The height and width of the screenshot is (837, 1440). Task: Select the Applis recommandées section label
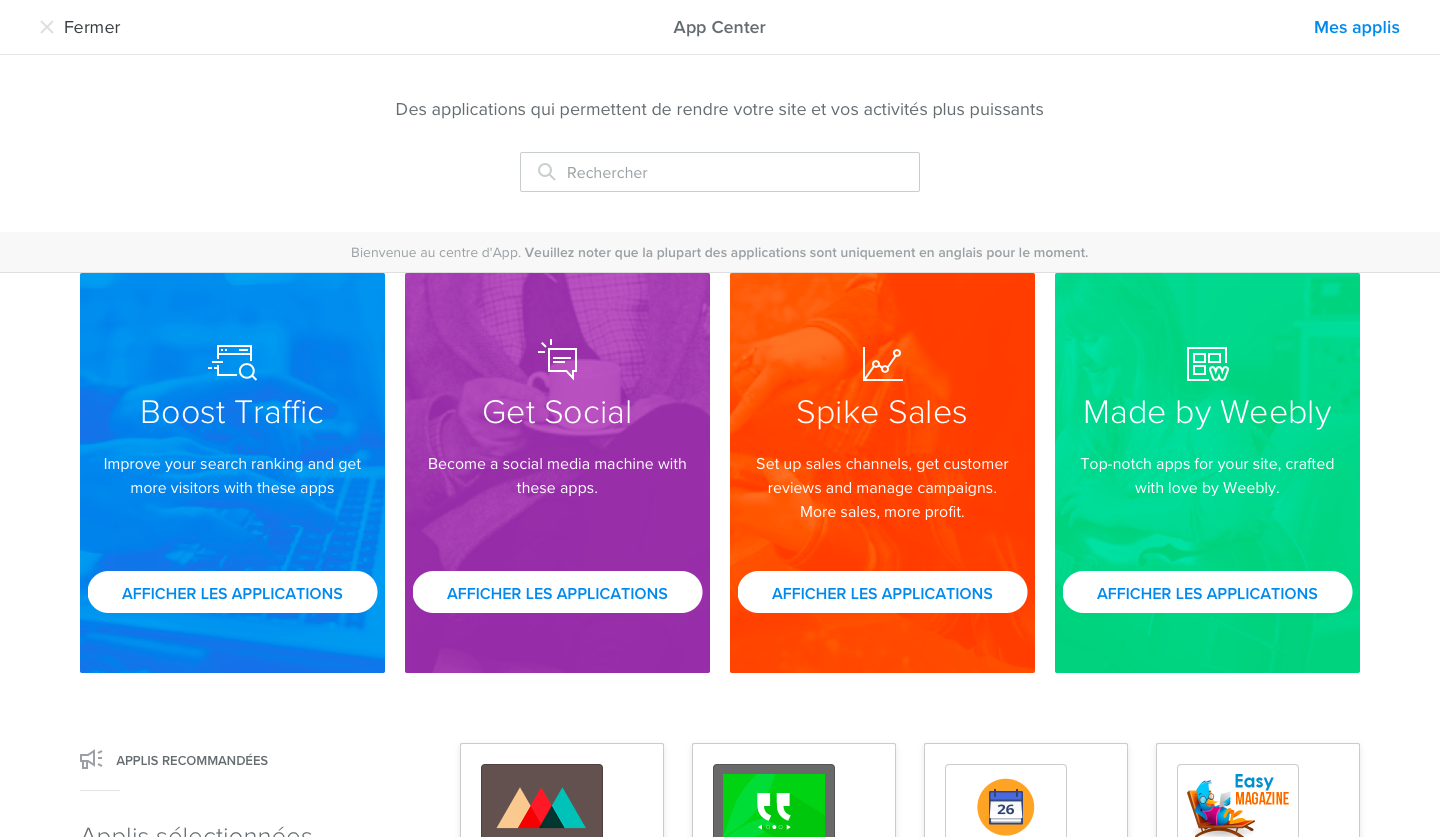[x=192, y=760]
